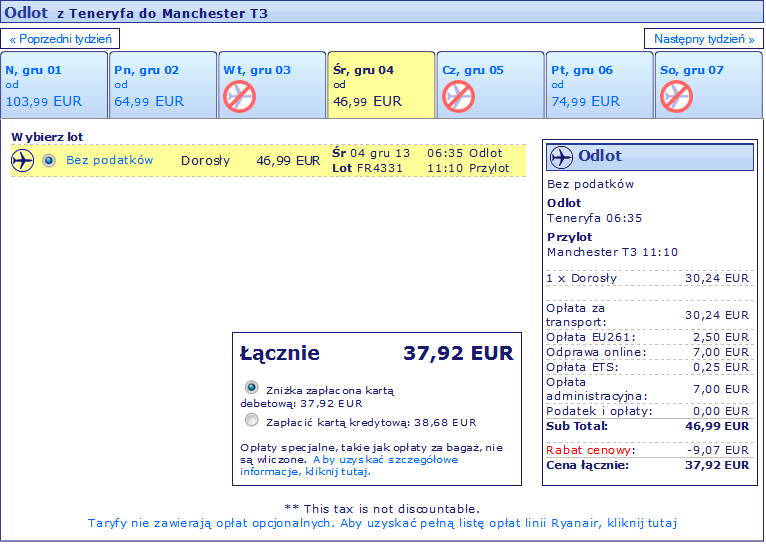Choose the pay by credit card option
Screen dimensions: 766x544
[x=252, y=420]
